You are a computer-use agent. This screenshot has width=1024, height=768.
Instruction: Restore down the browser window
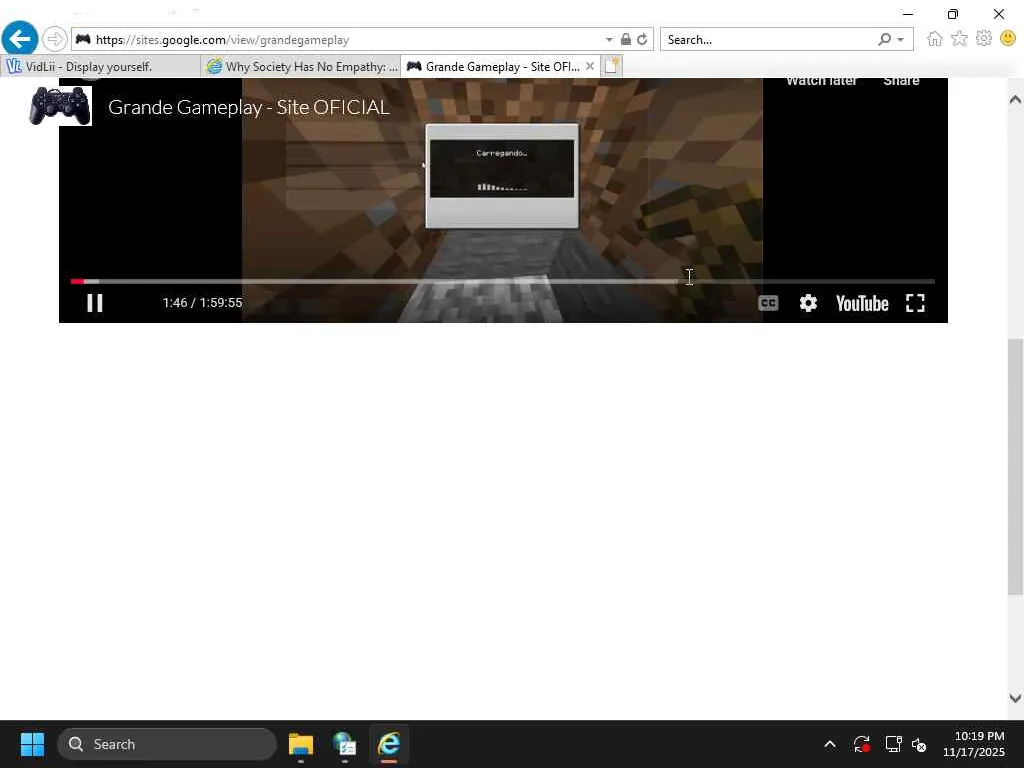(953, 14)
